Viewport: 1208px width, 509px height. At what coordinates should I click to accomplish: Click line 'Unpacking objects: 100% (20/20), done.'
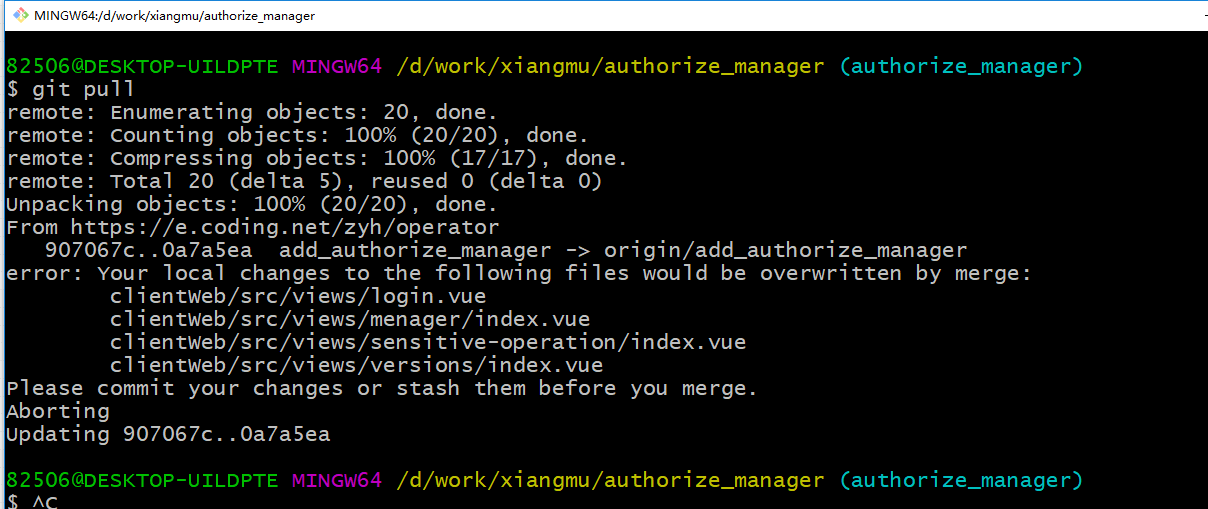pos(252,204)
